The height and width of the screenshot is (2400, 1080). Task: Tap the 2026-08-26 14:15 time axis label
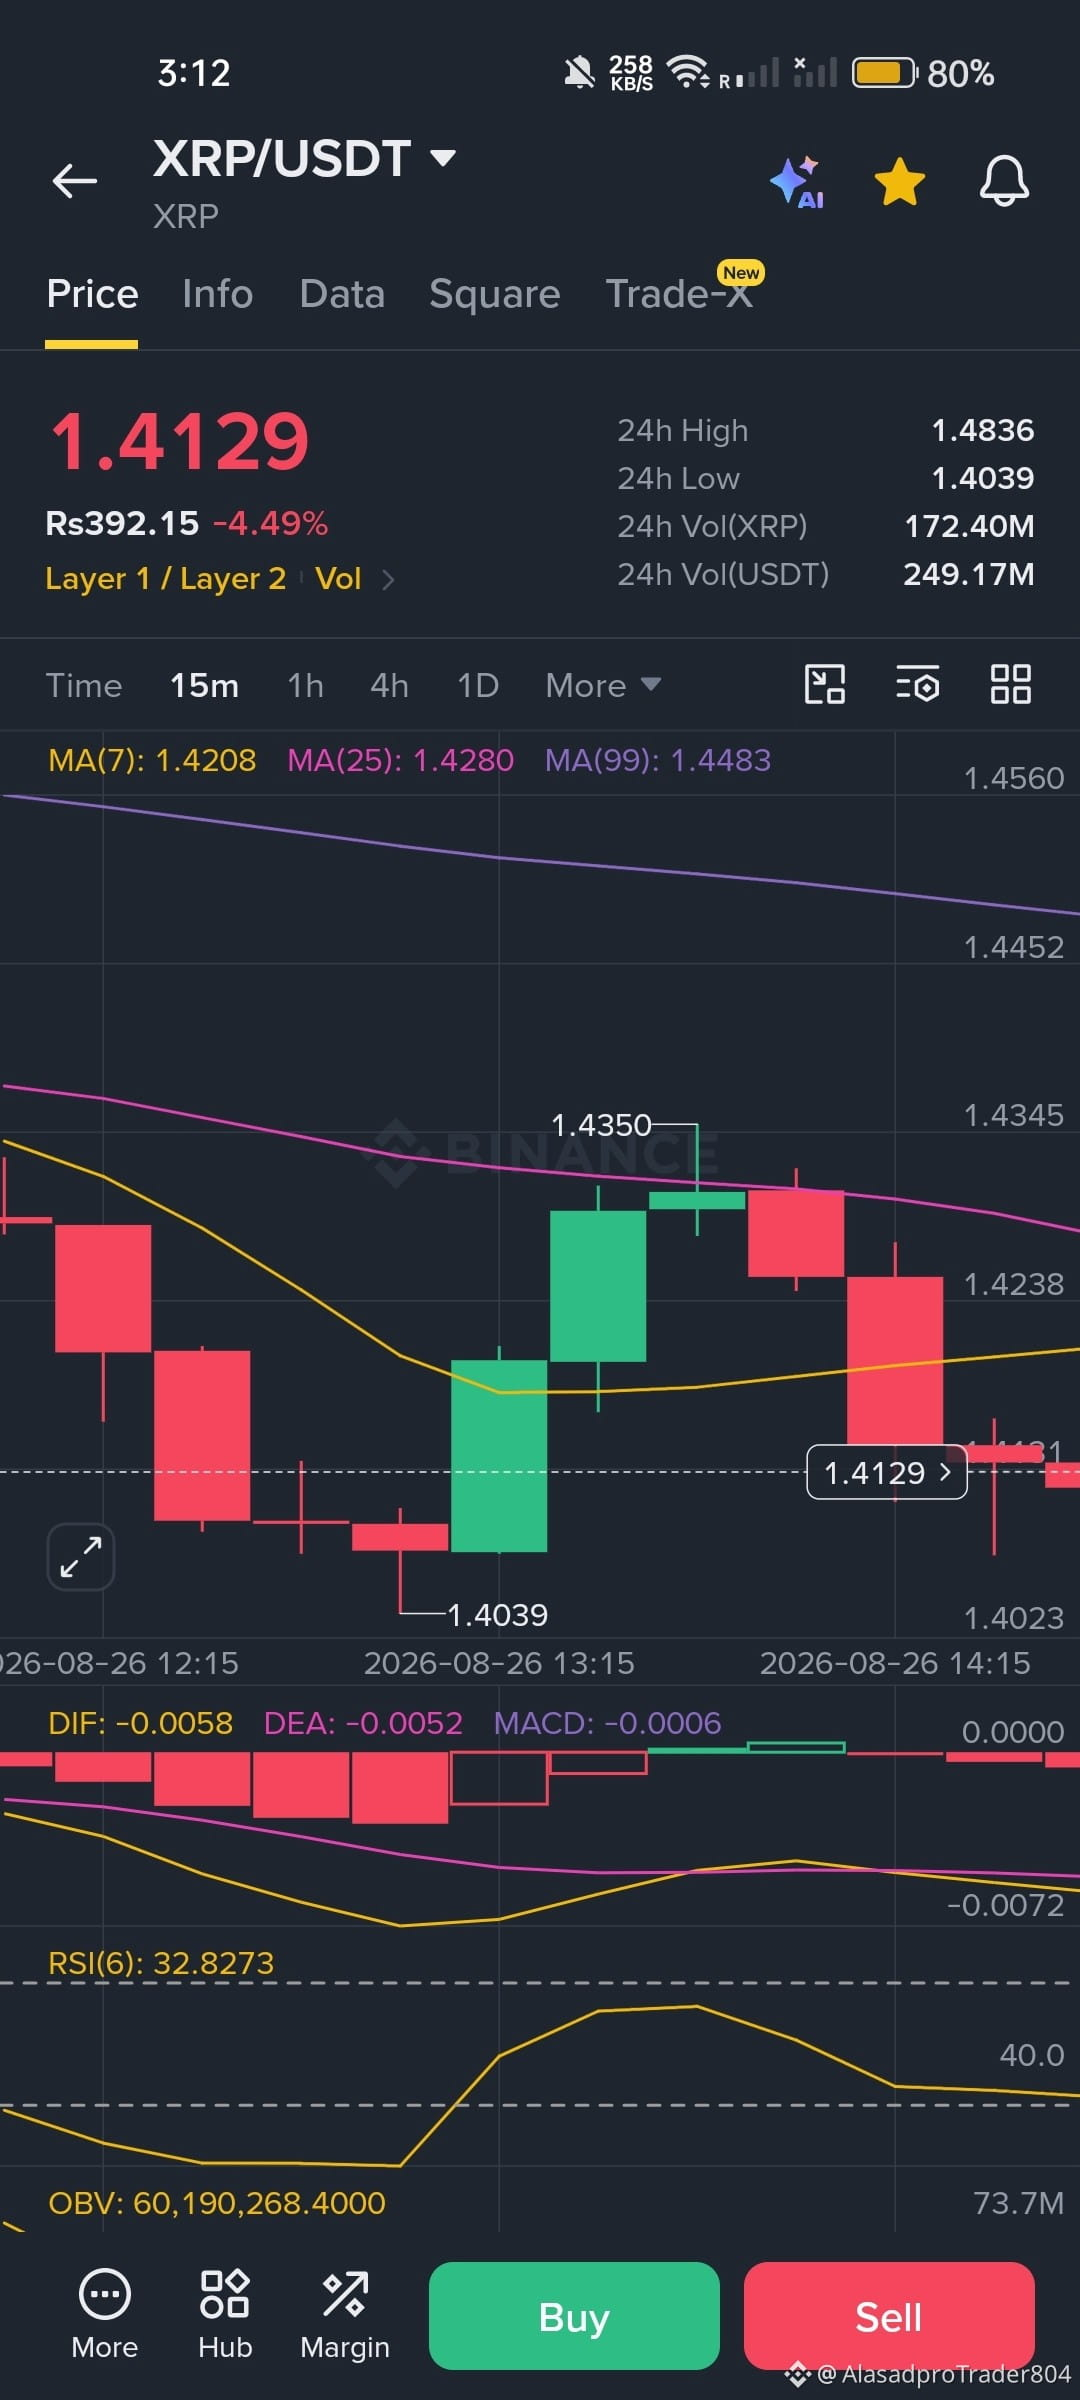895,1663
